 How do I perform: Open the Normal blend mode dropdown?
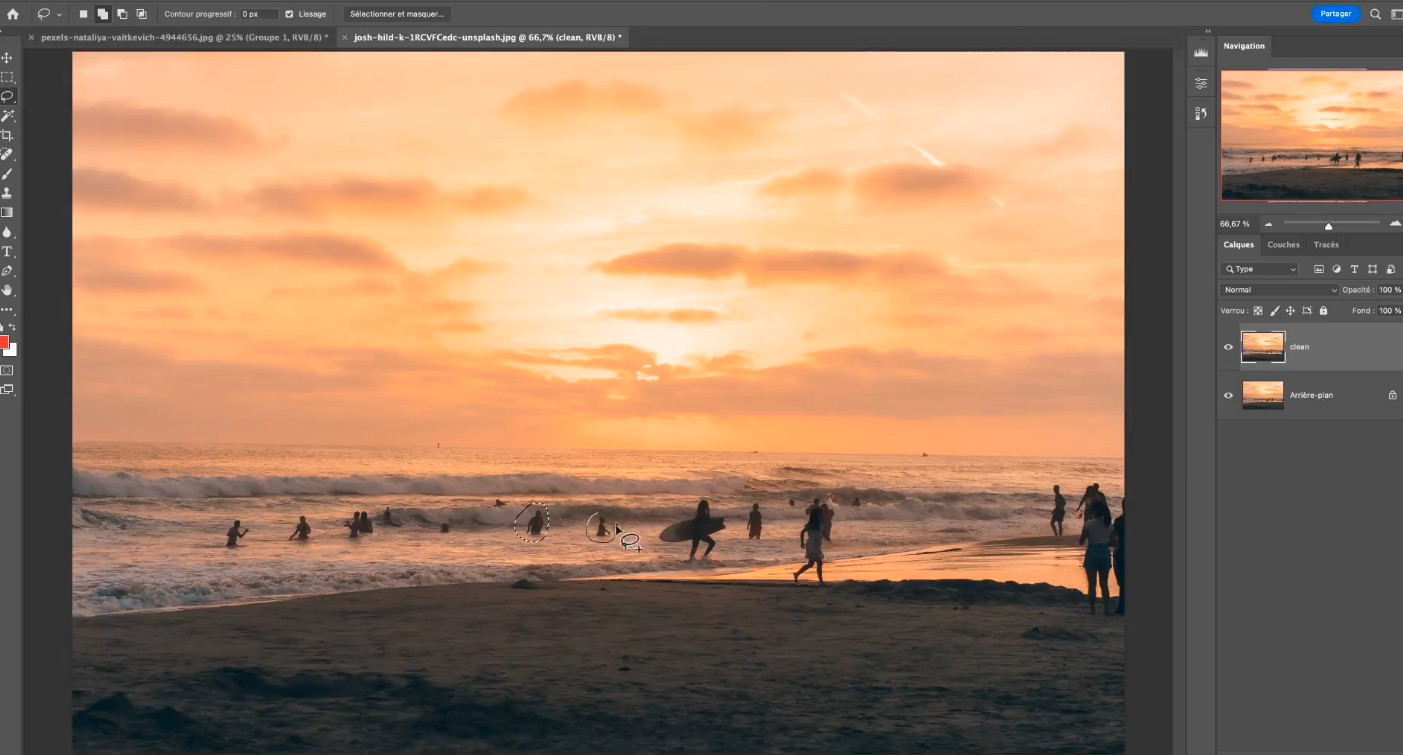(1278, 290)
